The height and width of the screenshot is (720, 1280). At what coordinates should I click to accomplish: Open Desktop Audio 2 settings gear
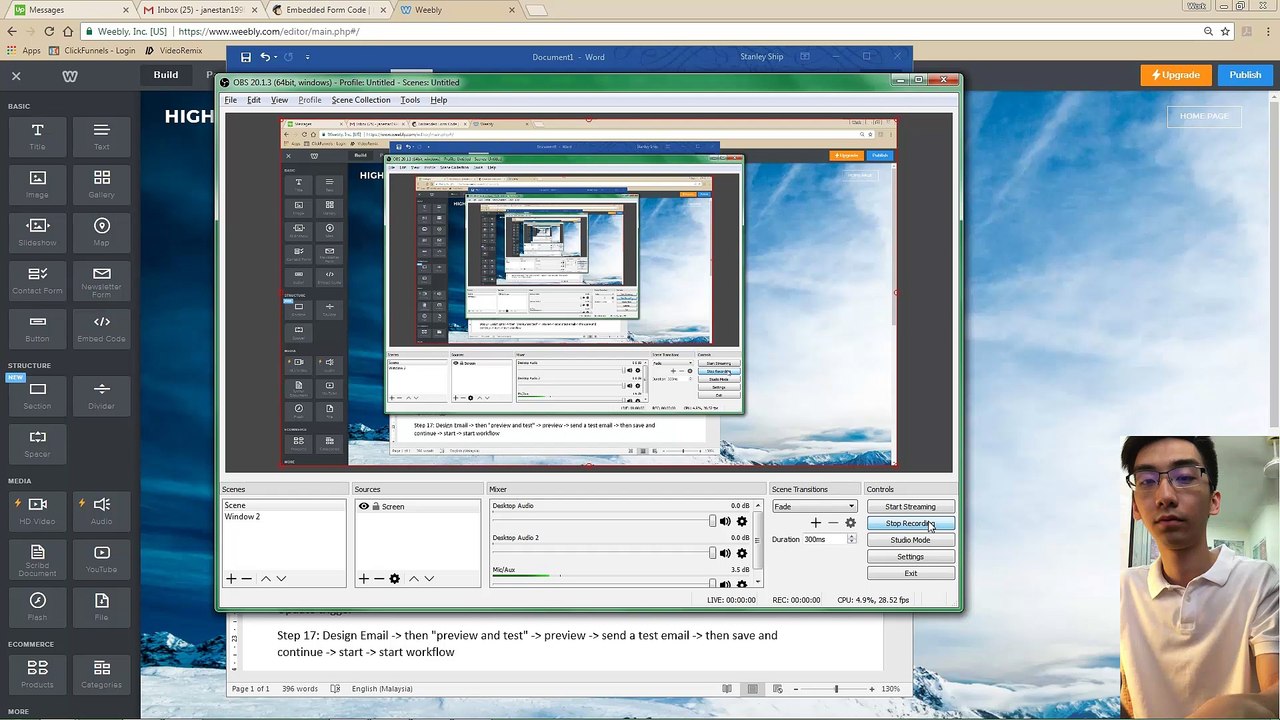click(742, 553)
